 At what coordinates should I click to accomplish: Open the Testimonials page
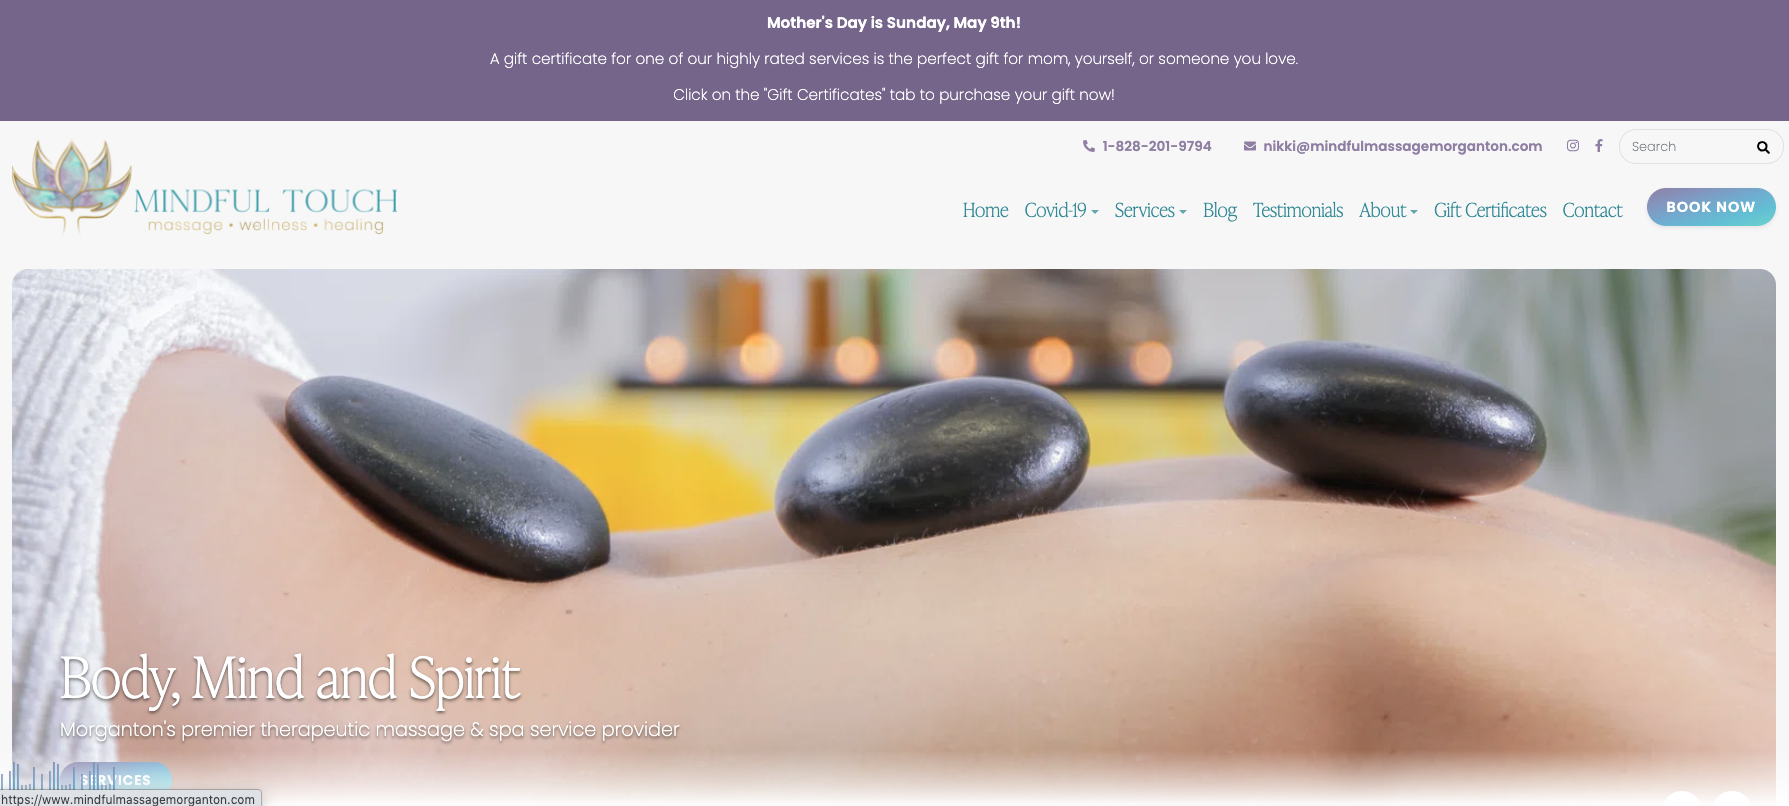(x=1297, y=211)
